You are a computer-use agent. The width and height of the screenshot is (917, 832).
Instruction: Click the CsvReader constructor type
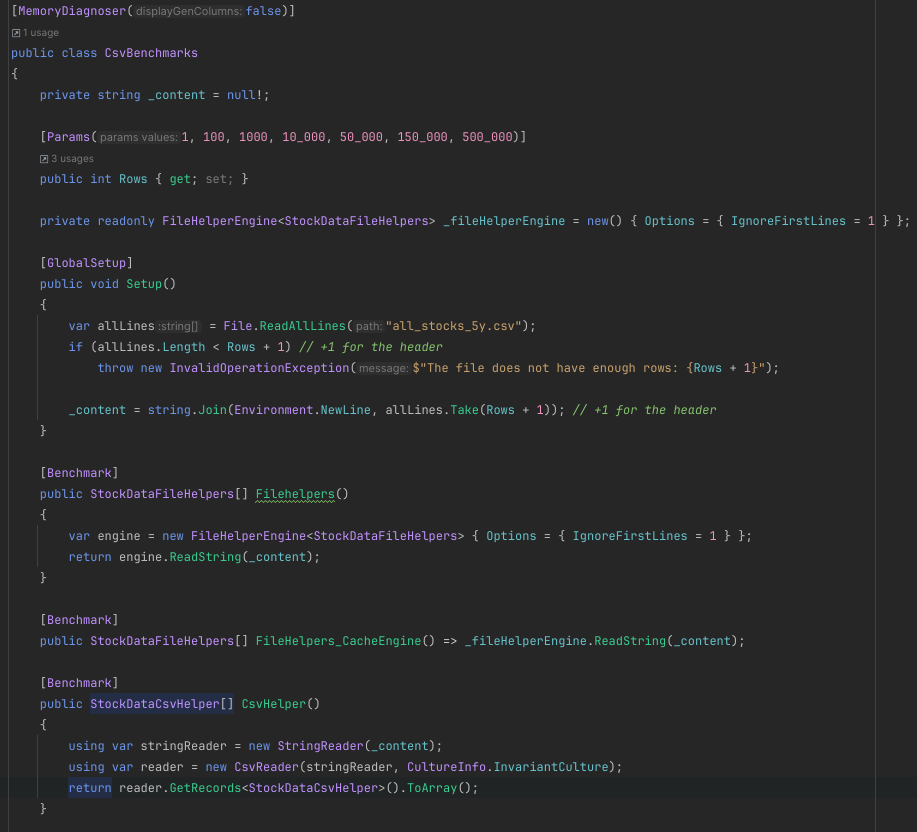click(267, 768)
